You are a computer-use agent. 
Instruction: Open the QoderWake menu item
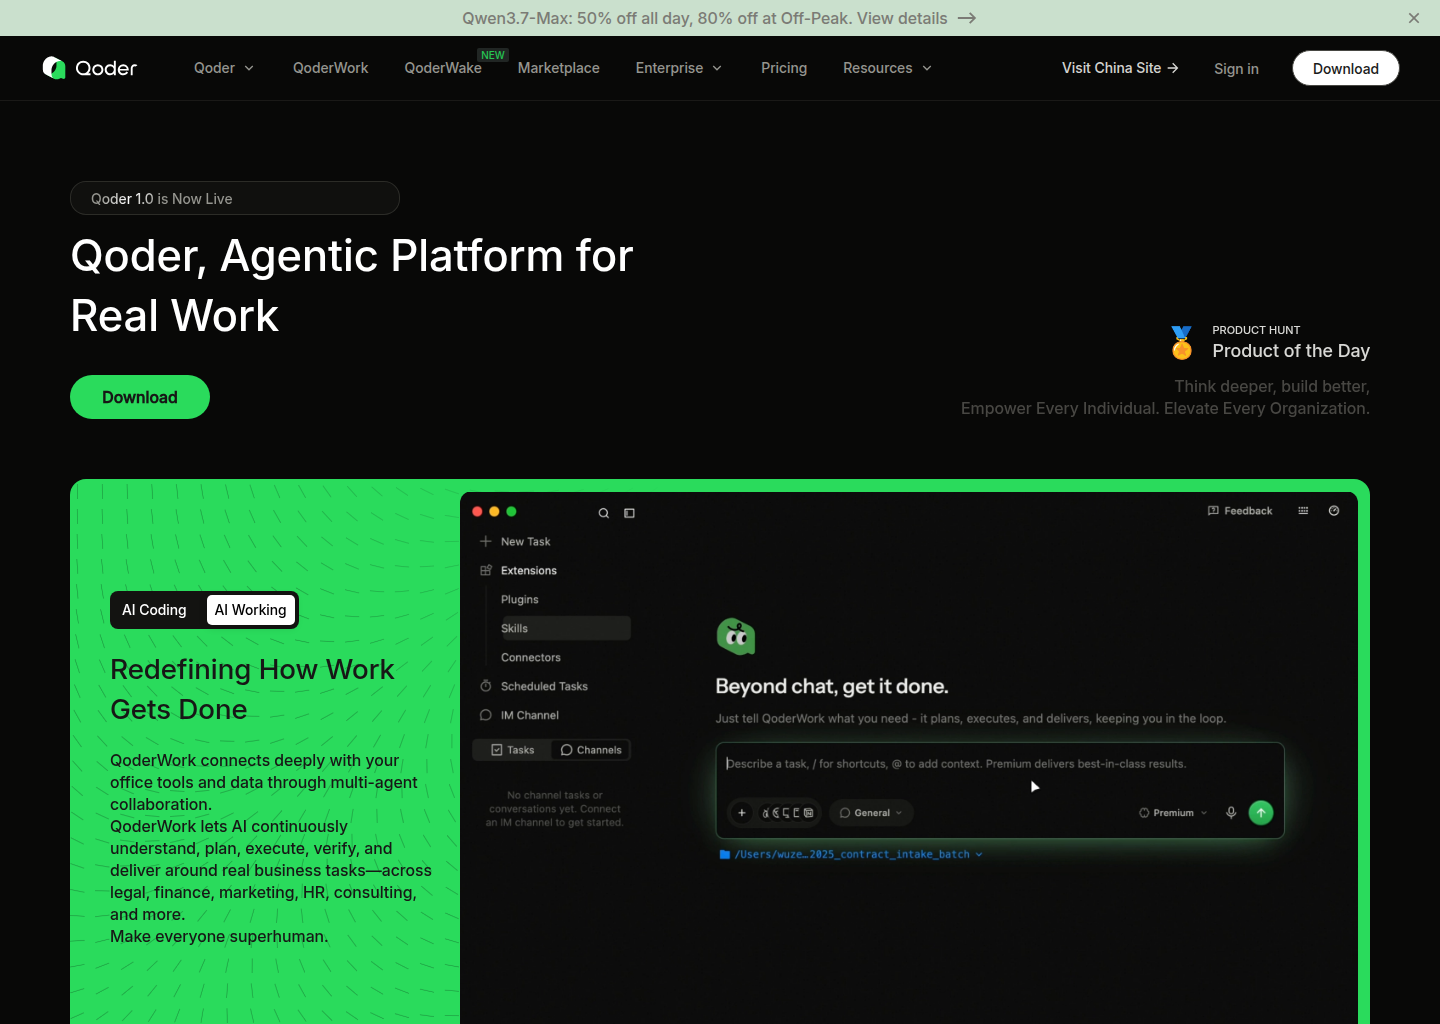443,68
